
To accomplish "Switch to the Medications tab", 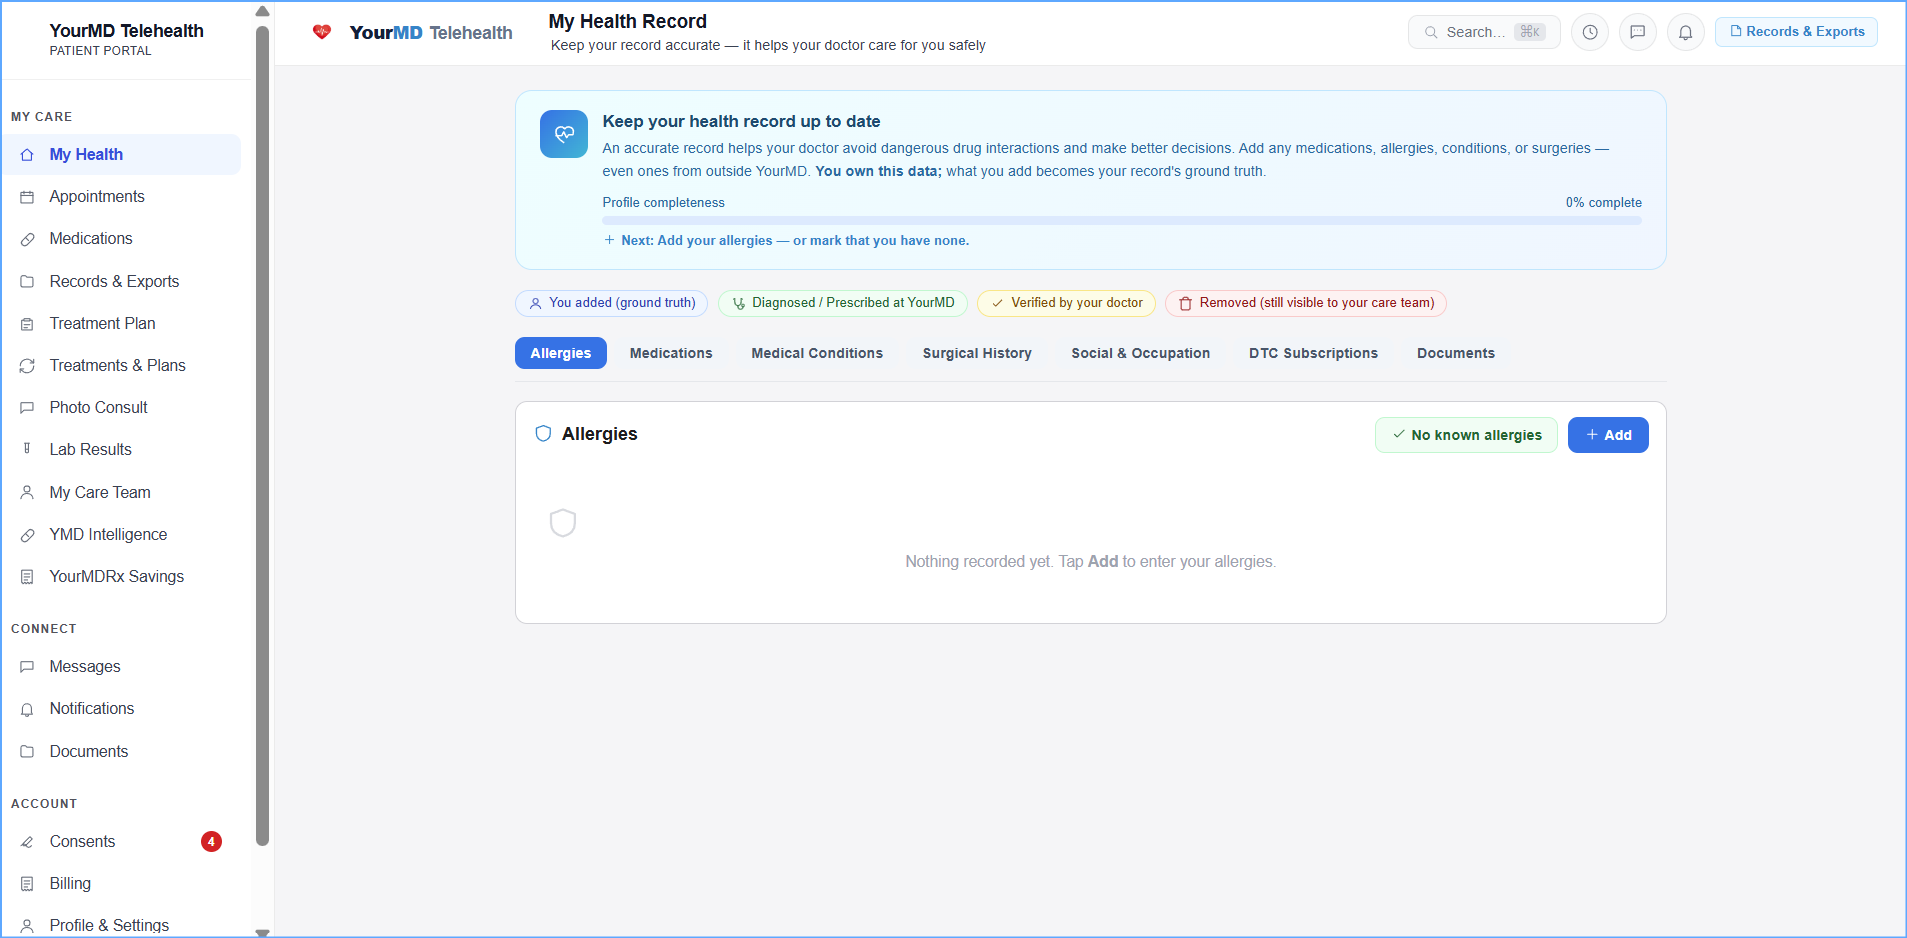I will pyautogui.click(x=671, y=353).
